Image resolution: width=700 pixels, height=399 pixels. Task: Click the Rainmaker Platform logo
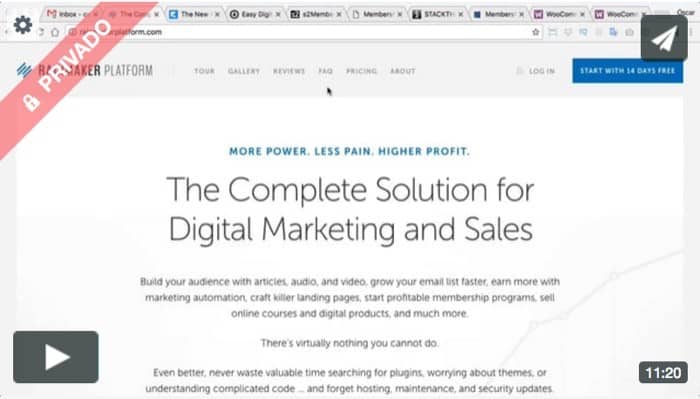(85, 71)
